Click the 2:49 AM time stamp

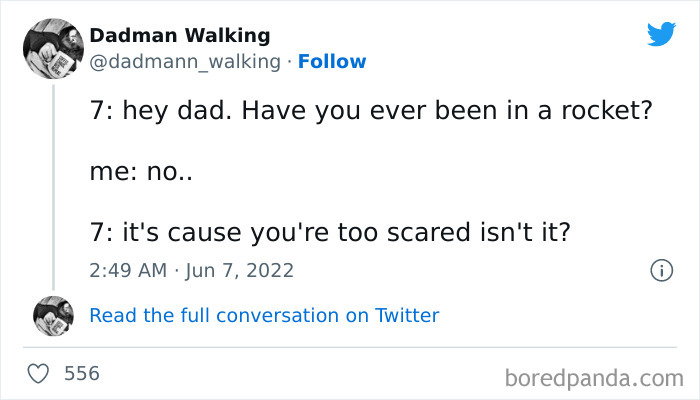(125, 270)
